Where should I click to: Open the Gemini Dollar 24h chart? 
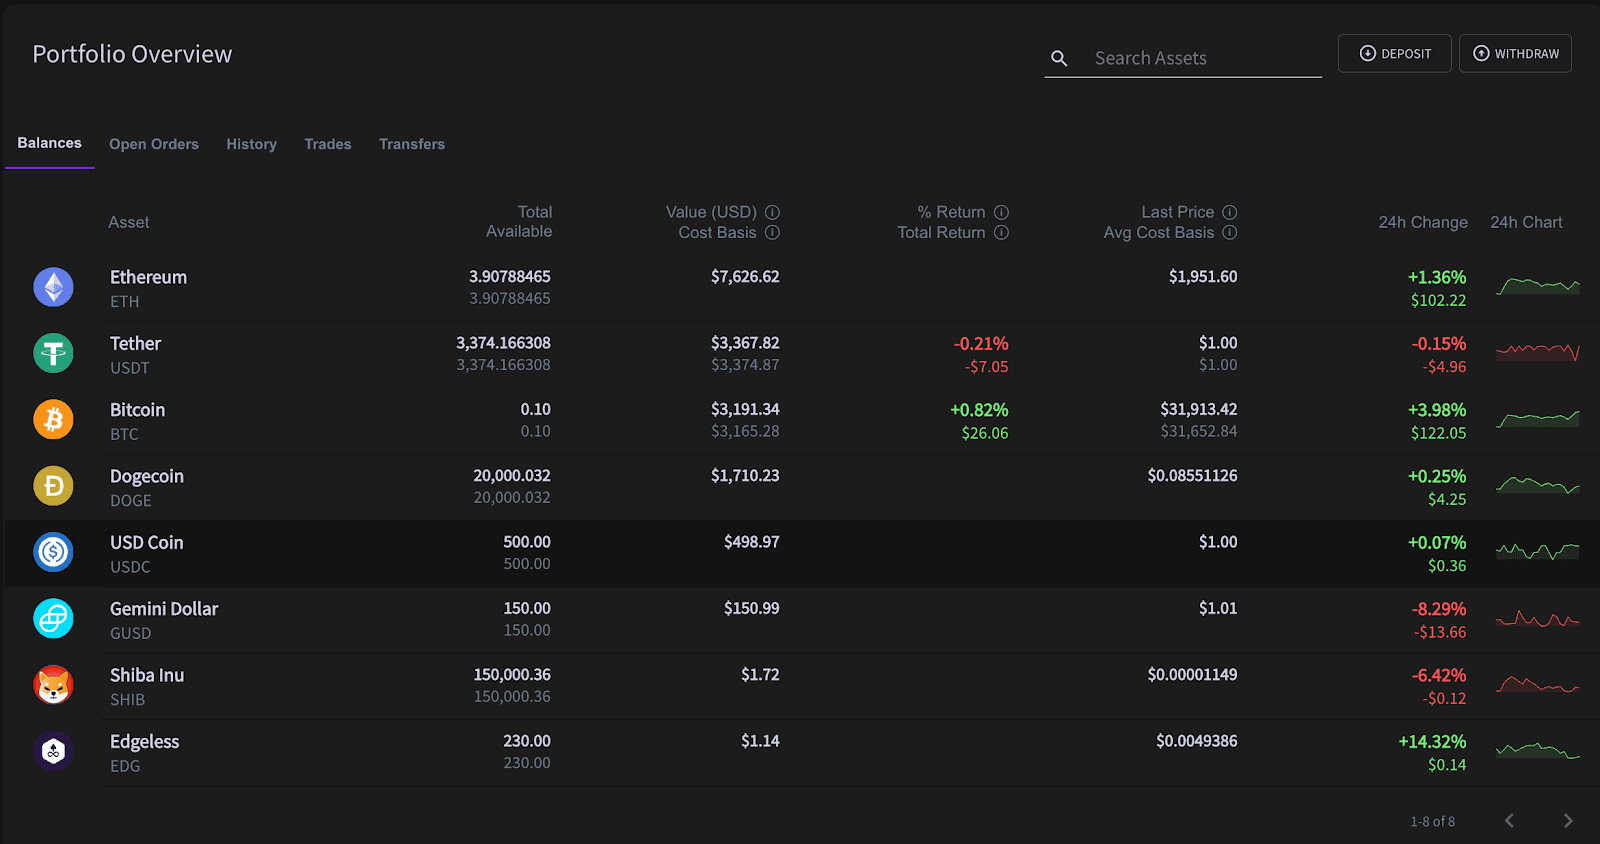(x=1538, y=619)
